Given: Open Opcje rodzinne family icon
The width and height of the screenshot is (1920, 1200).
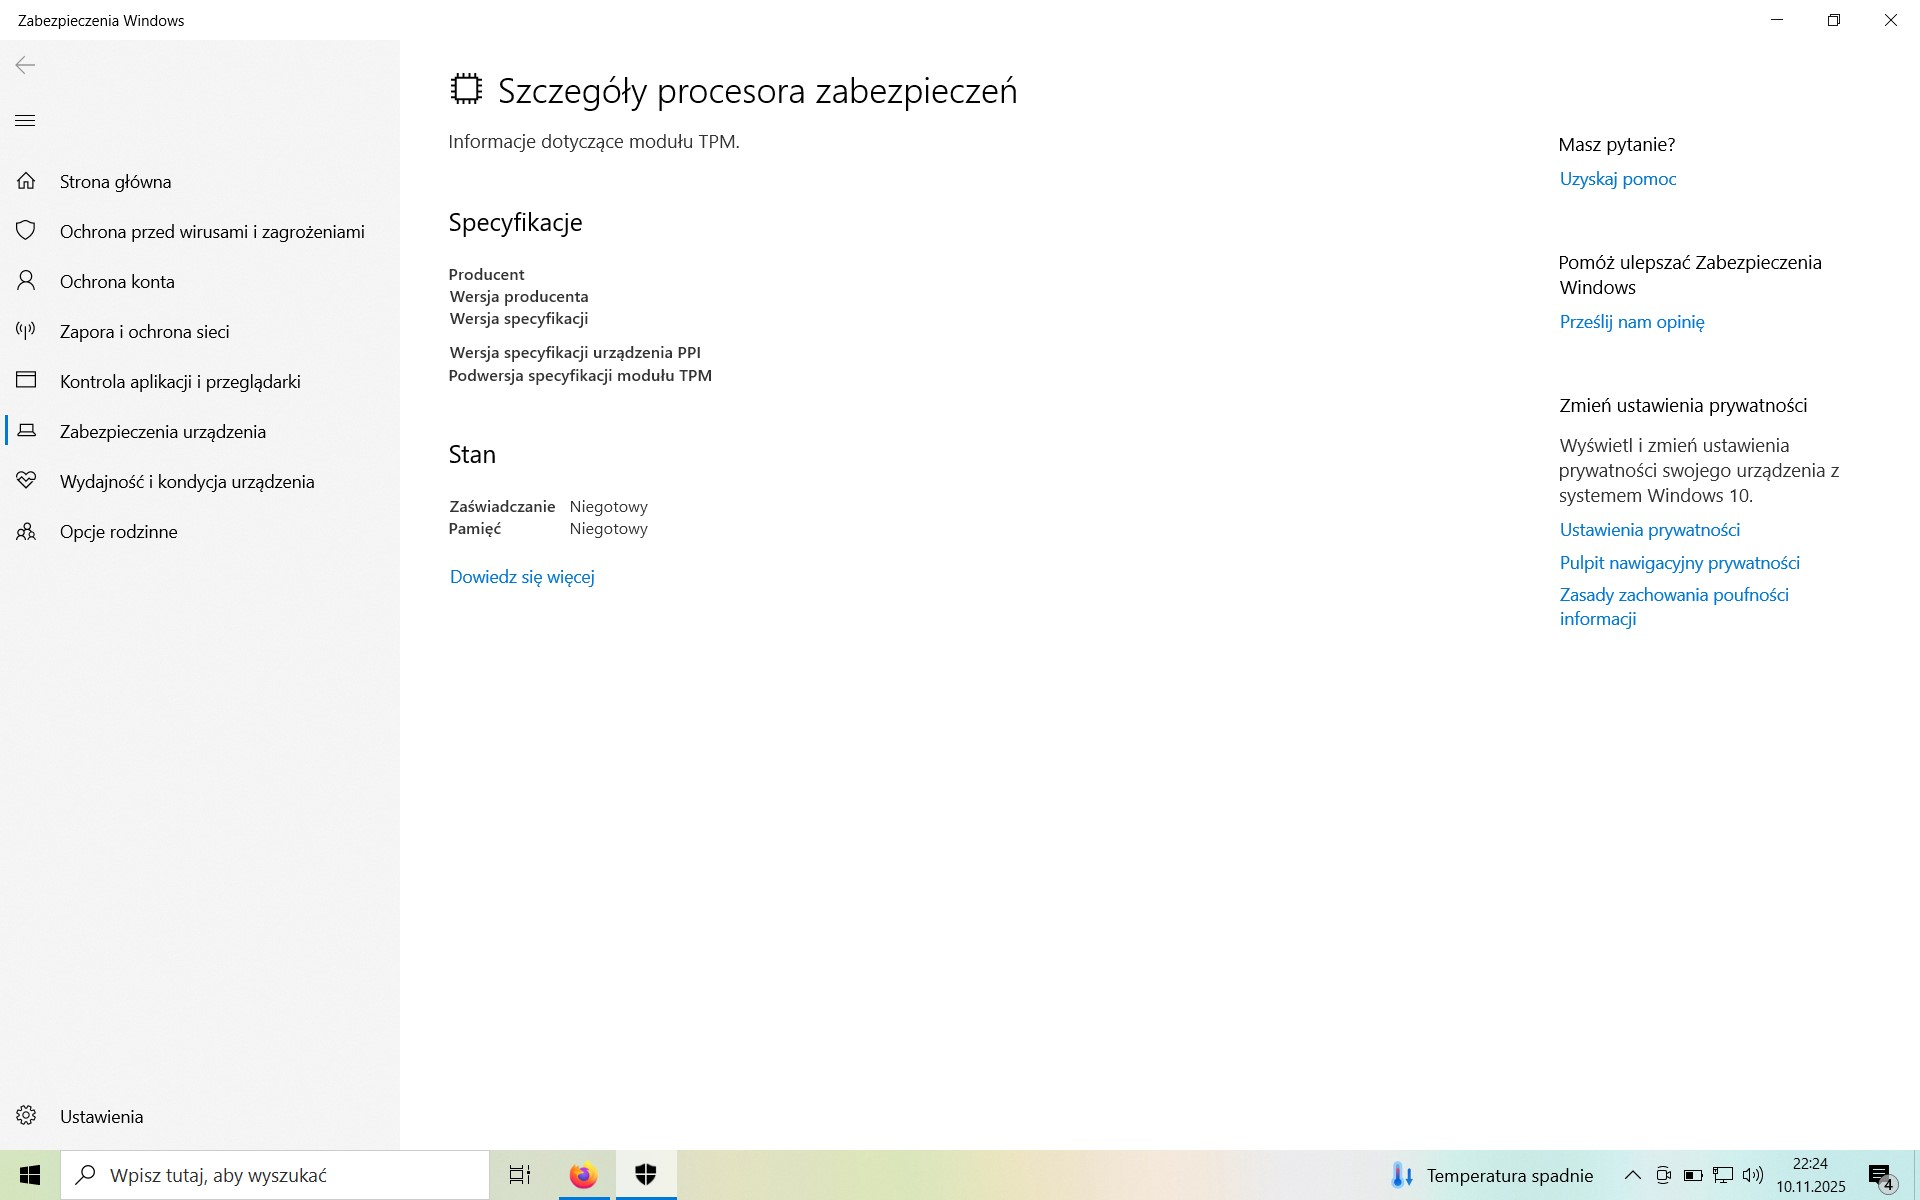Looking at the screenshot, I should (26, 531).
